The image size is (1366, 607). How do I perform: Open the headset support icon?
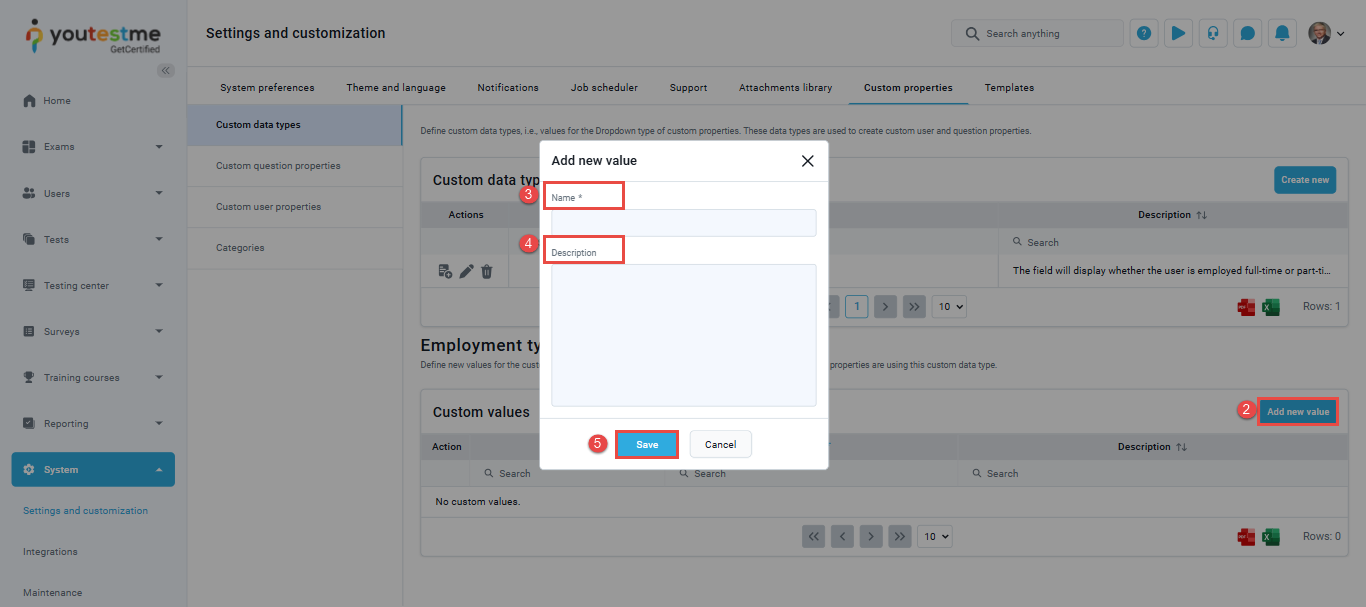[x=1213, y=33]
